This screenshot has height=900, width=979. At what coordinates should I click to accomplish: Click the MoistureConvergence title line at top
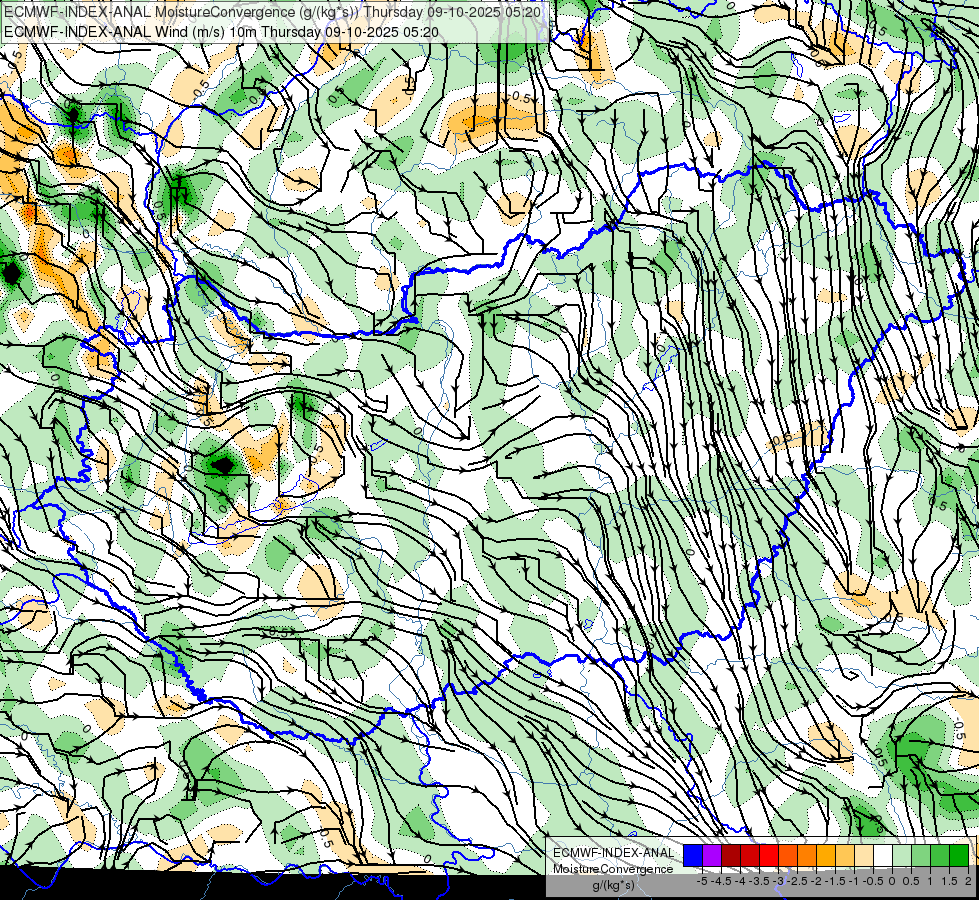(x=272, y=12)
